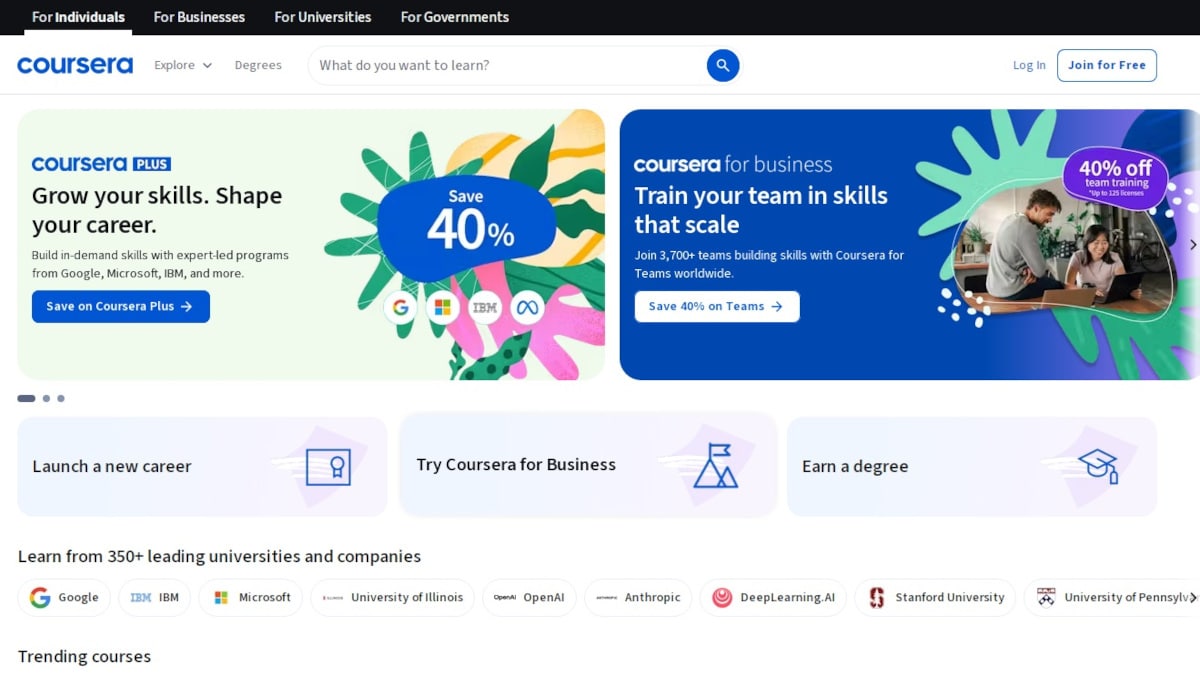Click the Meta logo in Coursera Plus banner

[527, 308]
